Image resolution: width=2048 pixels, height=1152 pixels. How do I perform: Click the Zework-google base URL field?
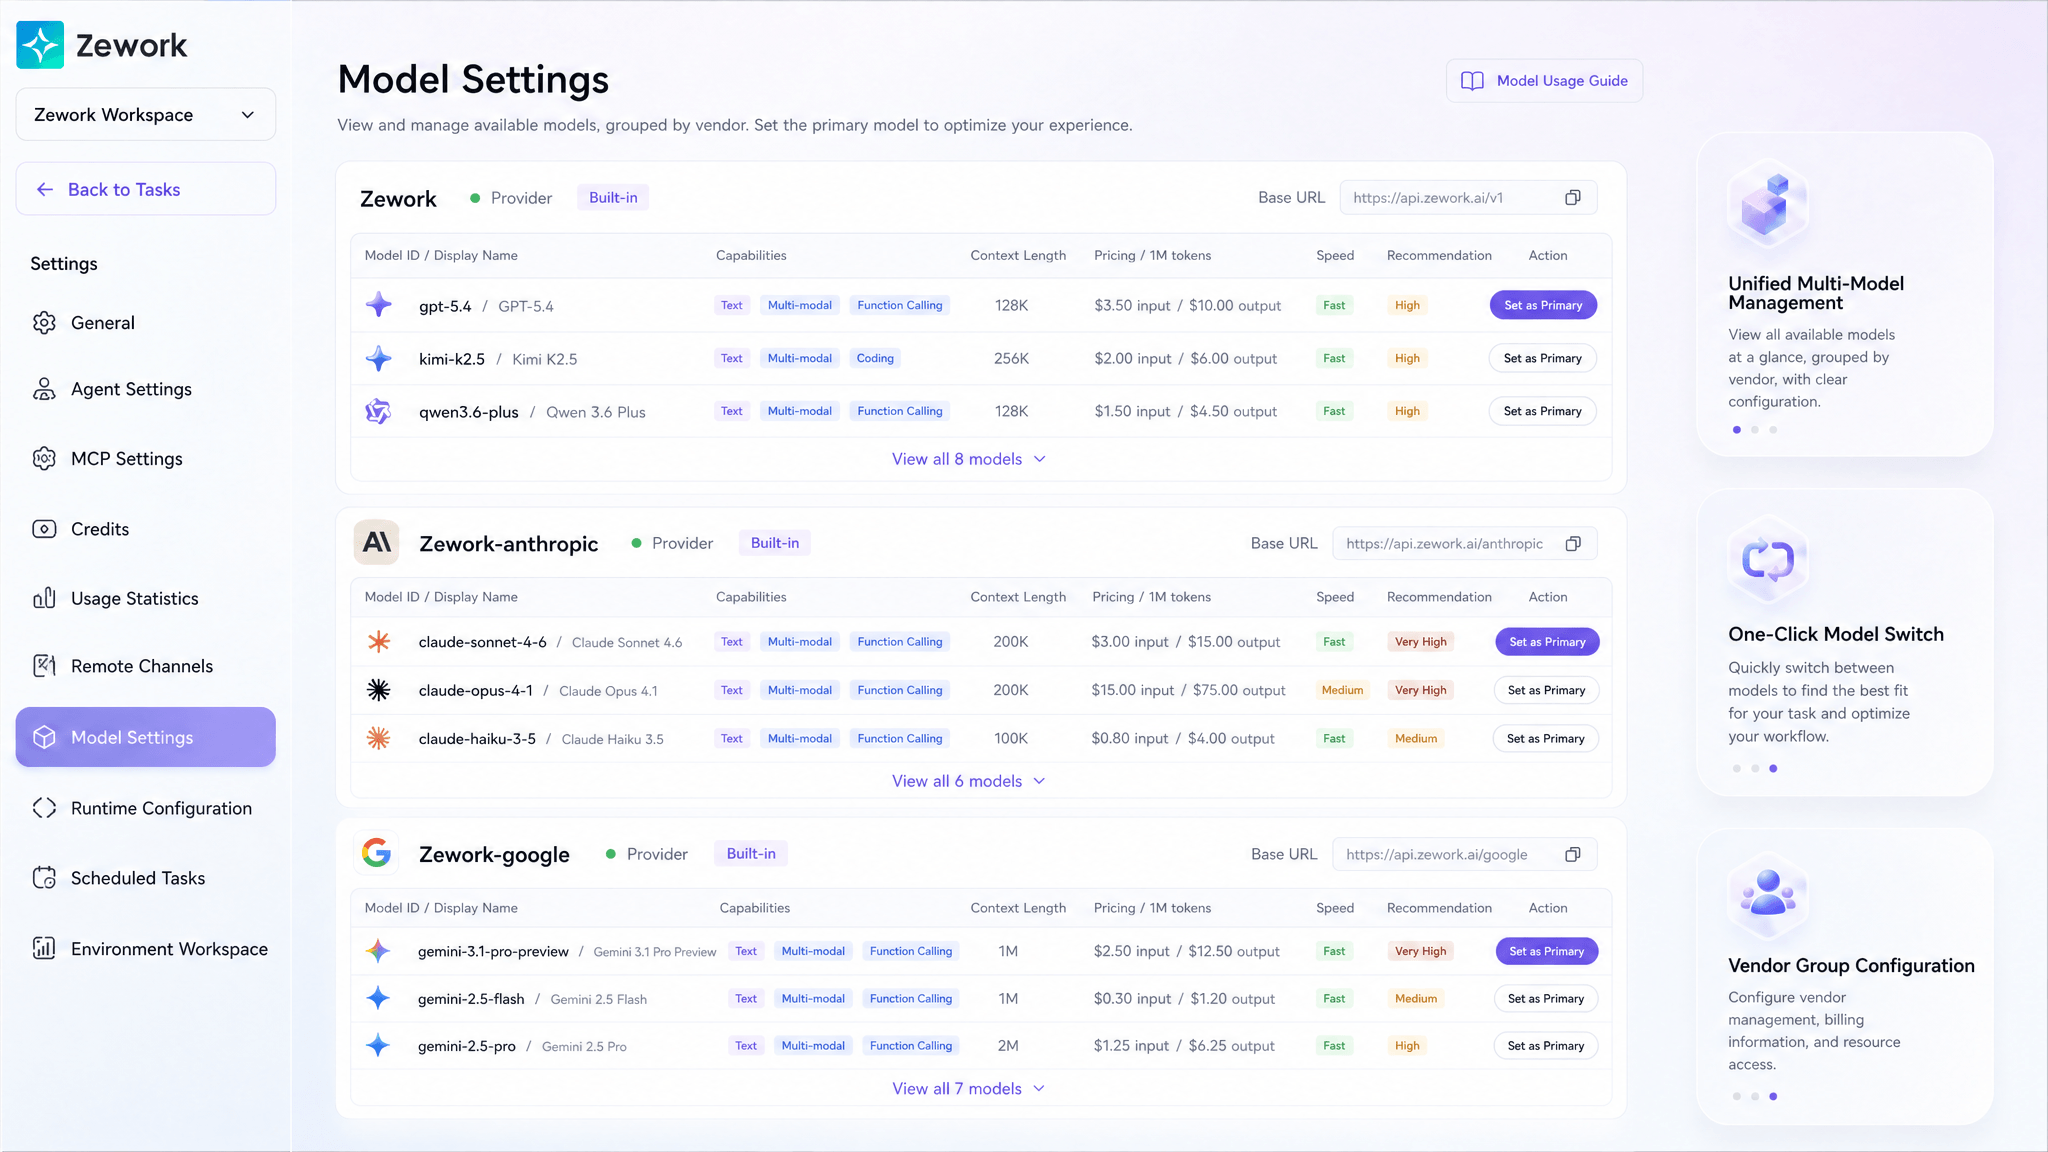(x=1465, y=855)
